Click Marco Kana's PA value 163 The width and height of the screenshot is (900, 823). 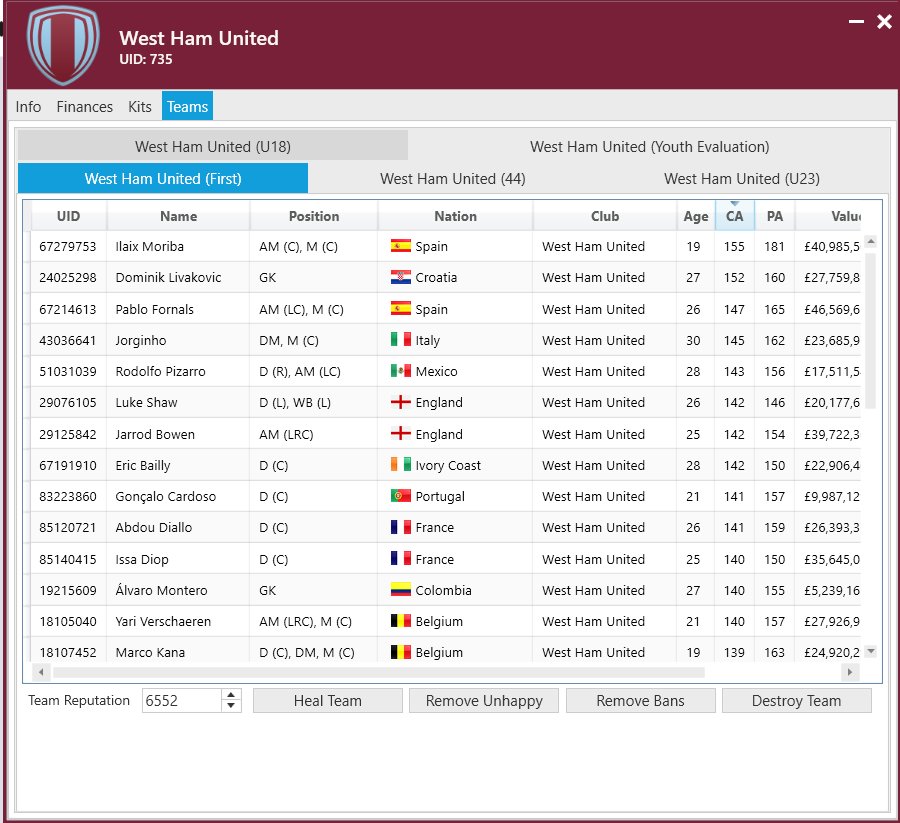tap(774, 652)
